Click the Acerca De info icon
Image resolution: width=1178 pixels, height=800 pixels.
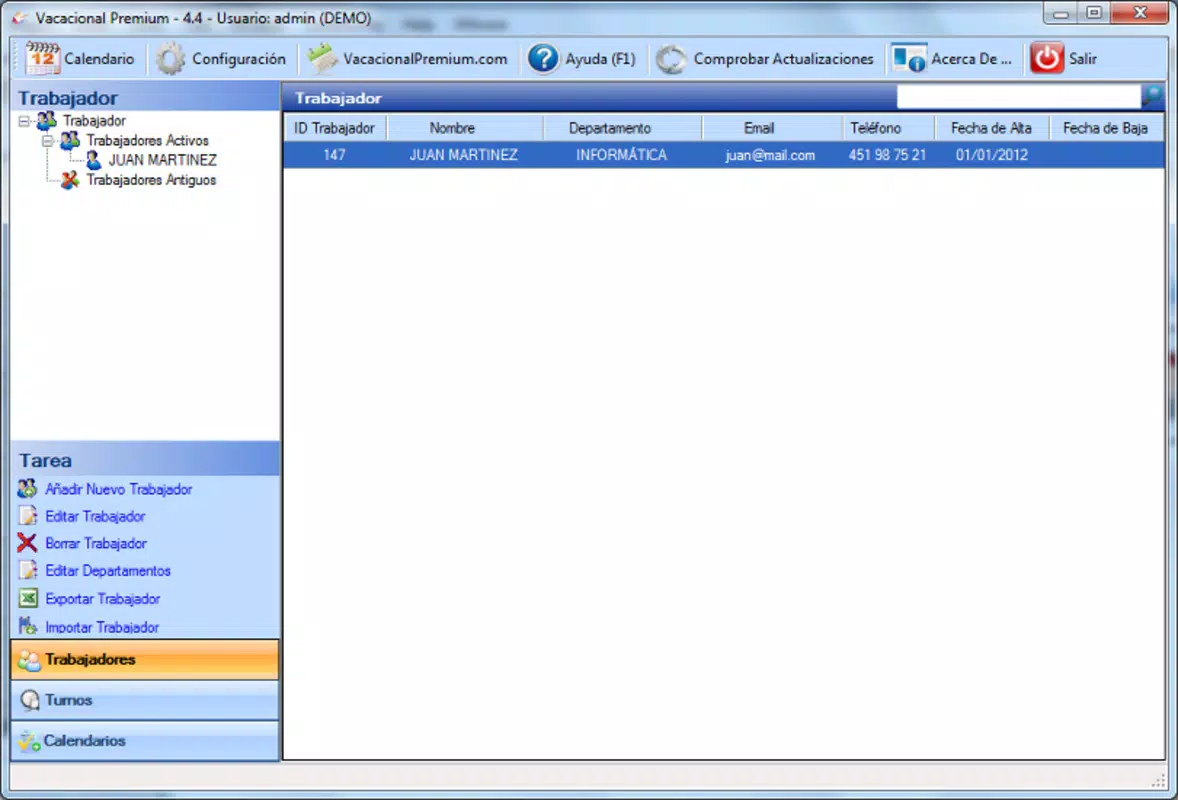pyautogui.click(x=908, y=59)
